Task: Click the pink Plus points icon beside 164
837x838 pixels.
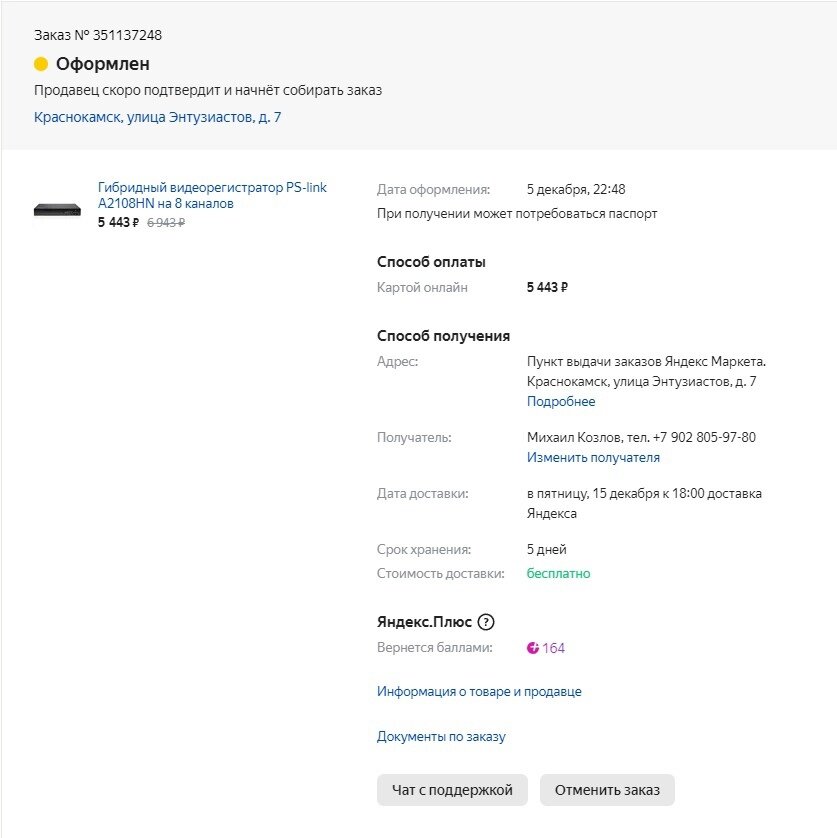Action: pyautogui.click(x=532, y=648)
